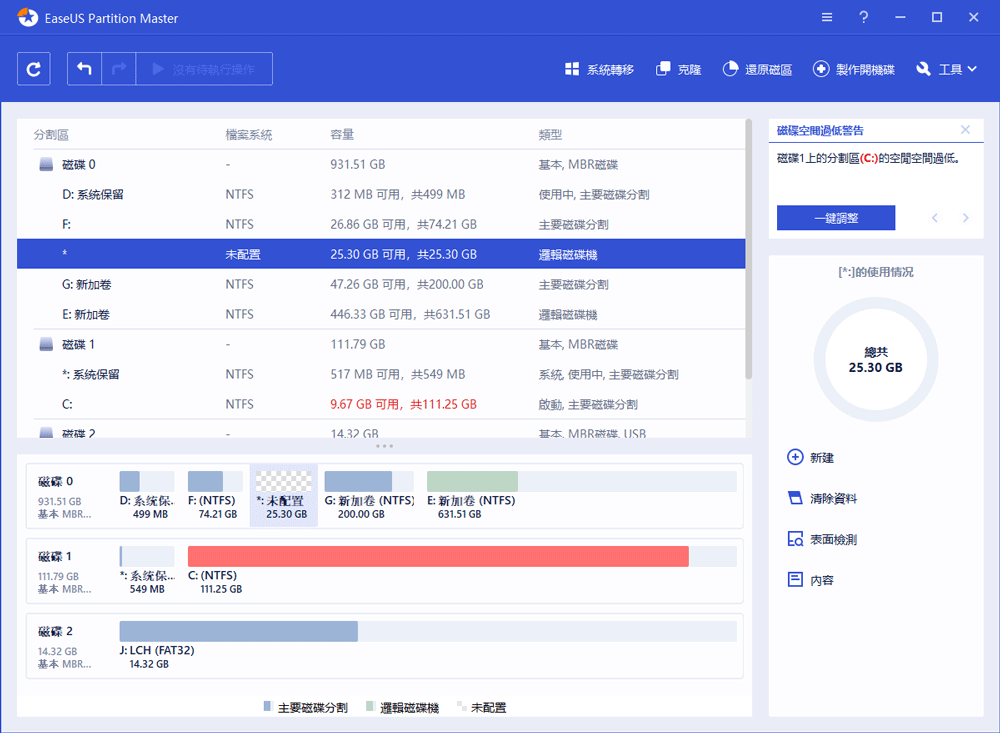Click the 一鍵調整 button
1000x733 pixels.
(x=835, y=218)
